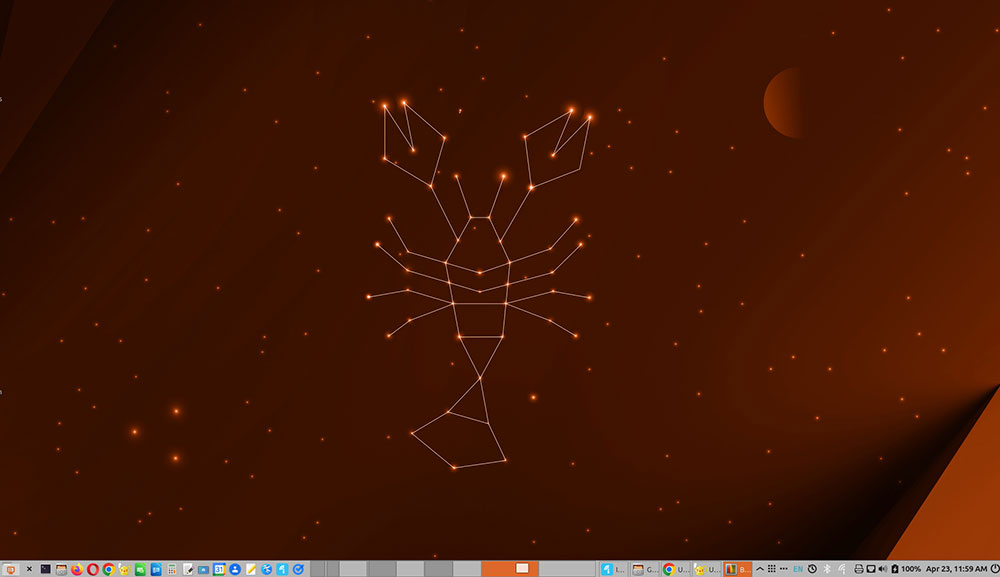Open the printer icon in system tray
Viewport: 1000px width, 577px height.
[x=858, y=568]
